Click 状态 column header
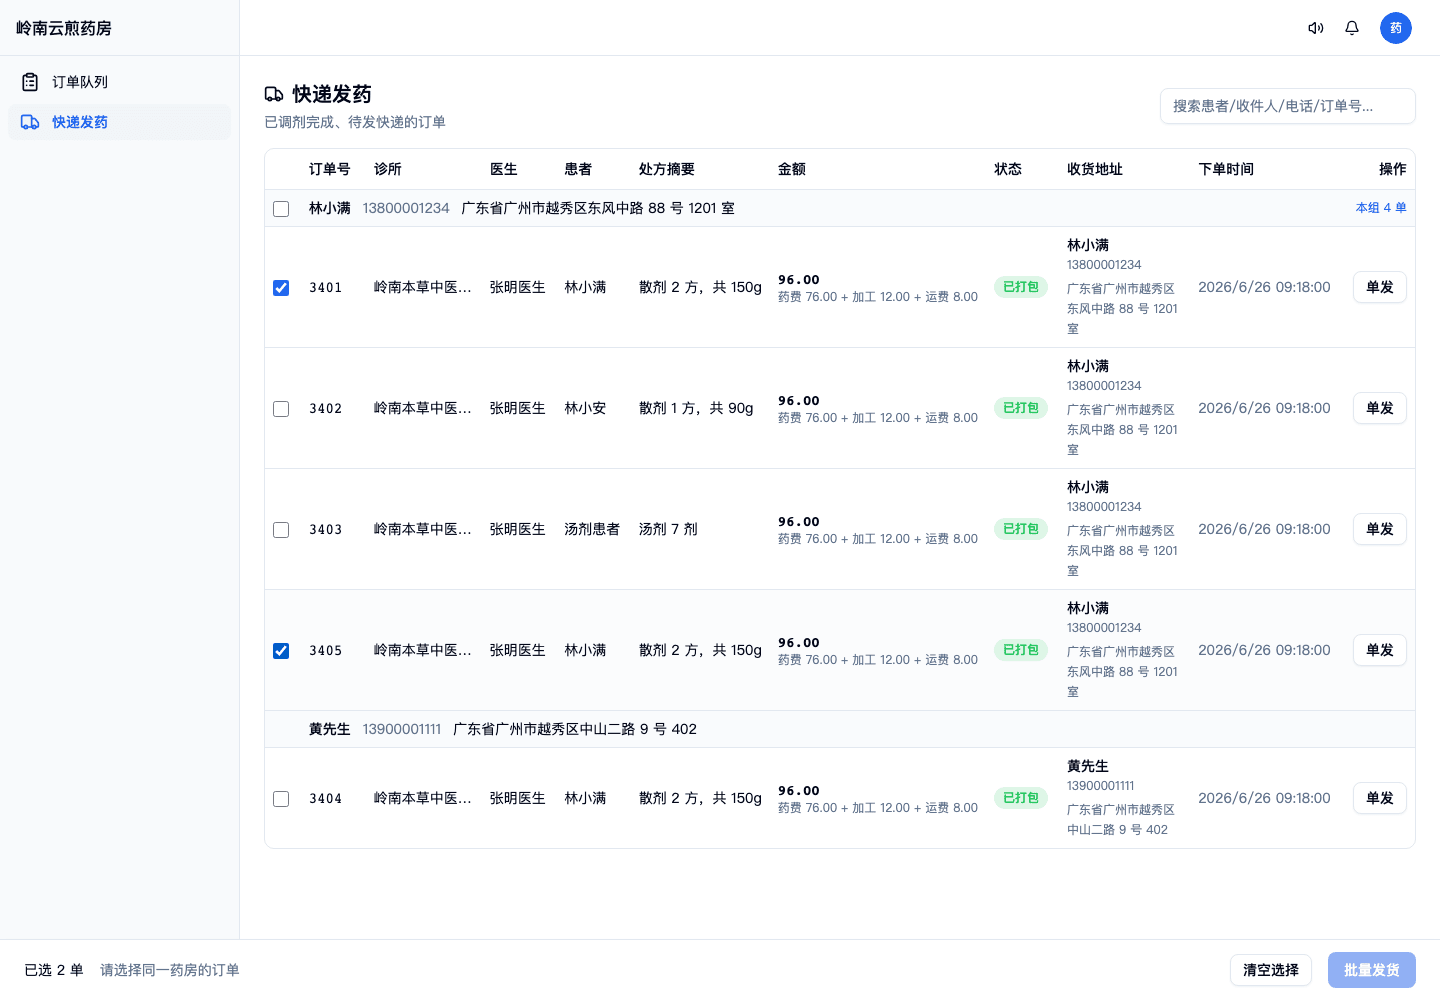The height and width of the screenshot is (1000, 1440). [1008, 169]
